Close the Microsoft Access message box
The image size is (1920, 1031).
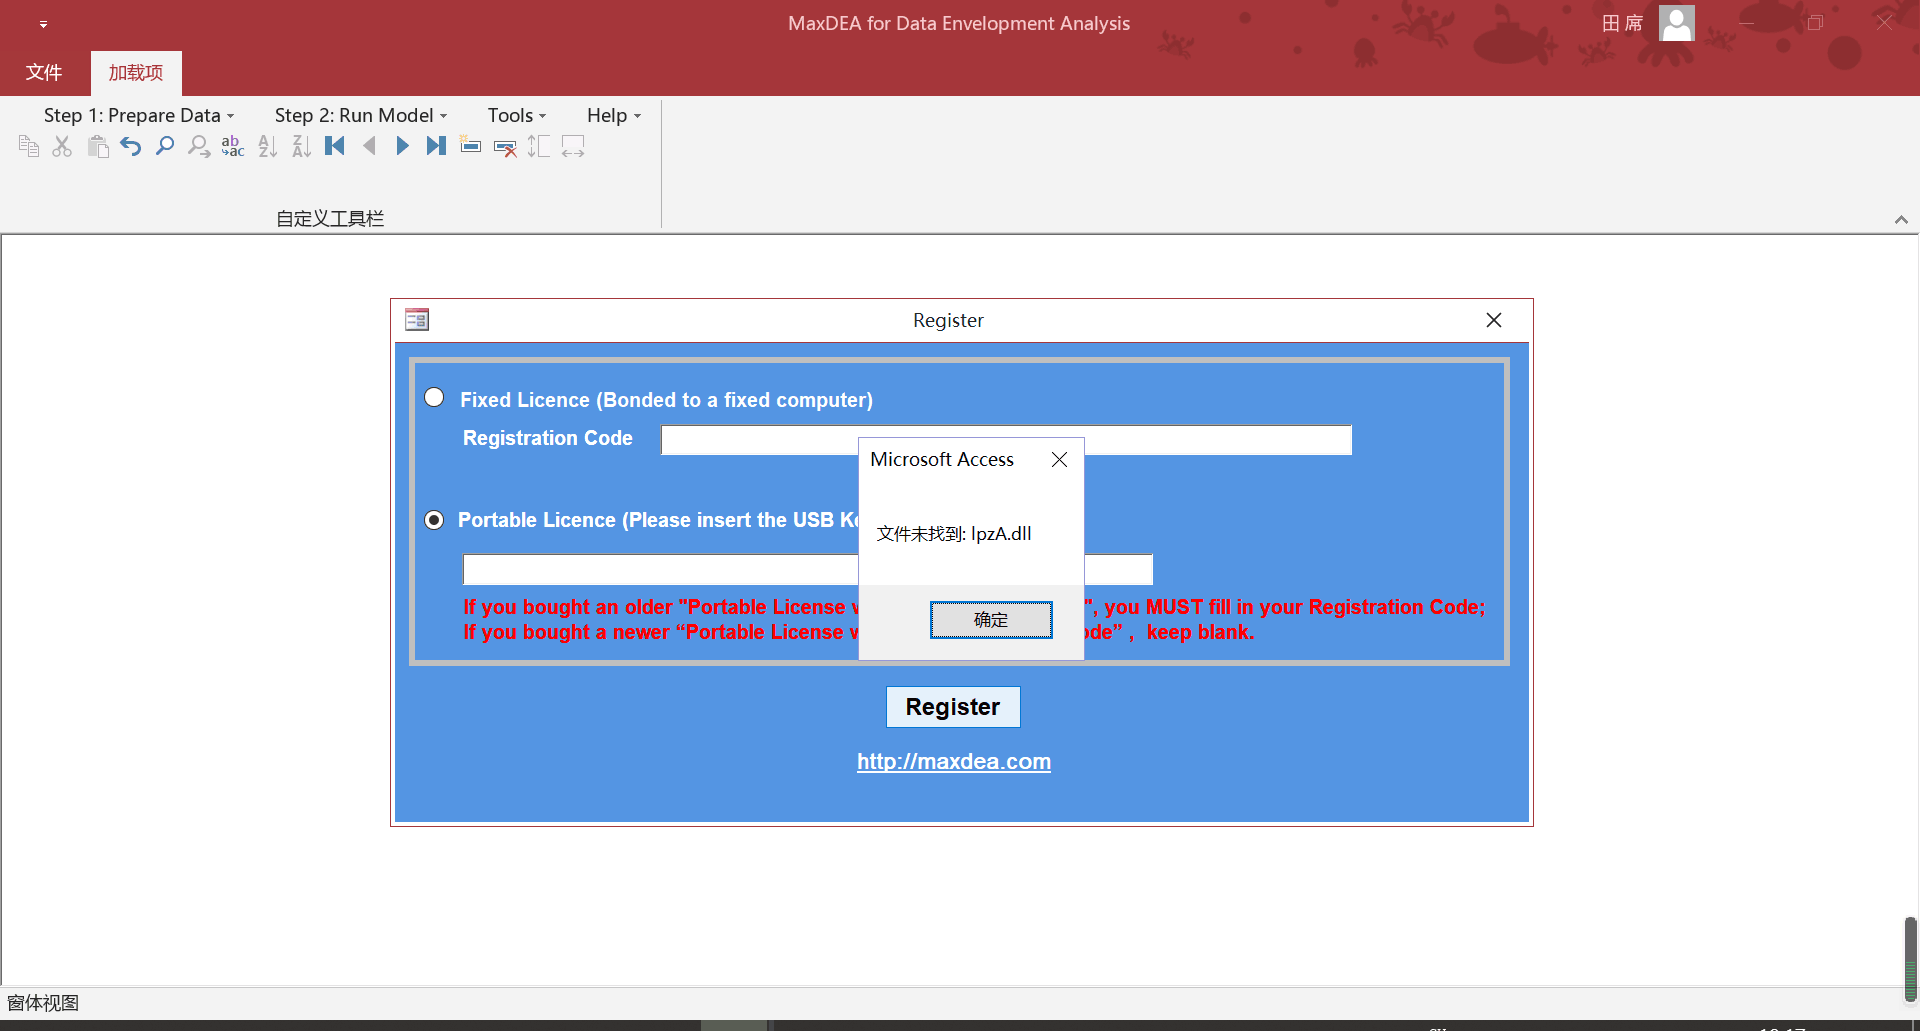click(1060, 459)
